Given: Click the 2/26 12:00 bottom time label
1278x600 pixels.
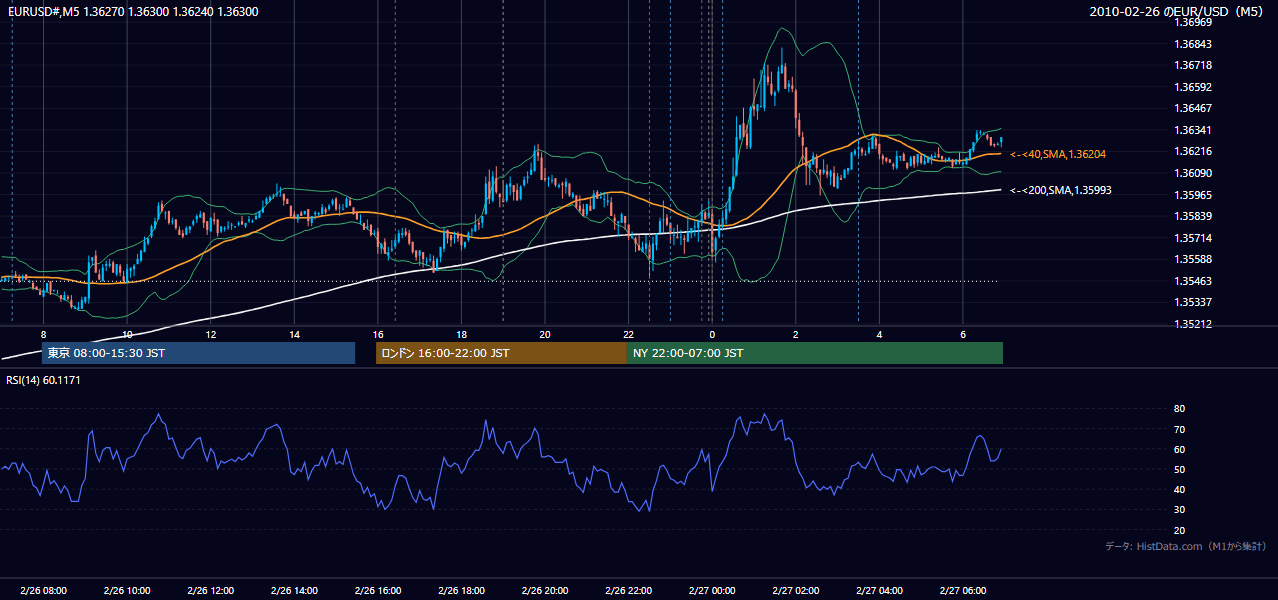Looking at the screenshot, I should pyautogui.click(x=211, y=591).
